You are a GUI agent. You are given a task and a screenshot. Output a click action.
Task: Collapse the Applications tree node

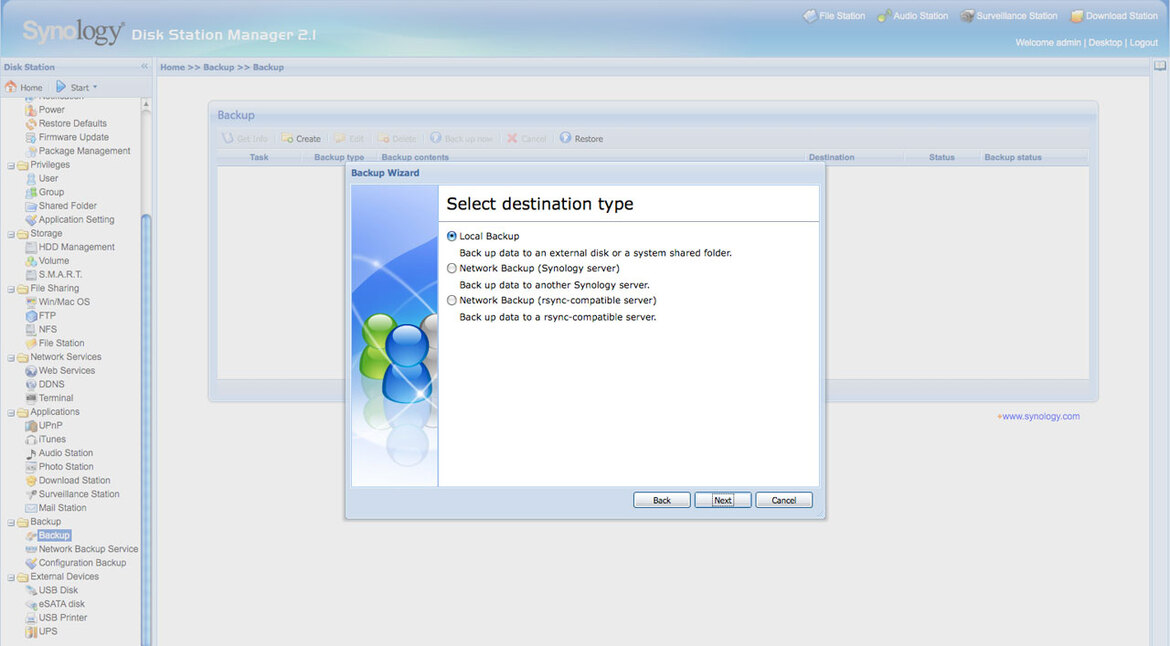click(x=11, y=413)
